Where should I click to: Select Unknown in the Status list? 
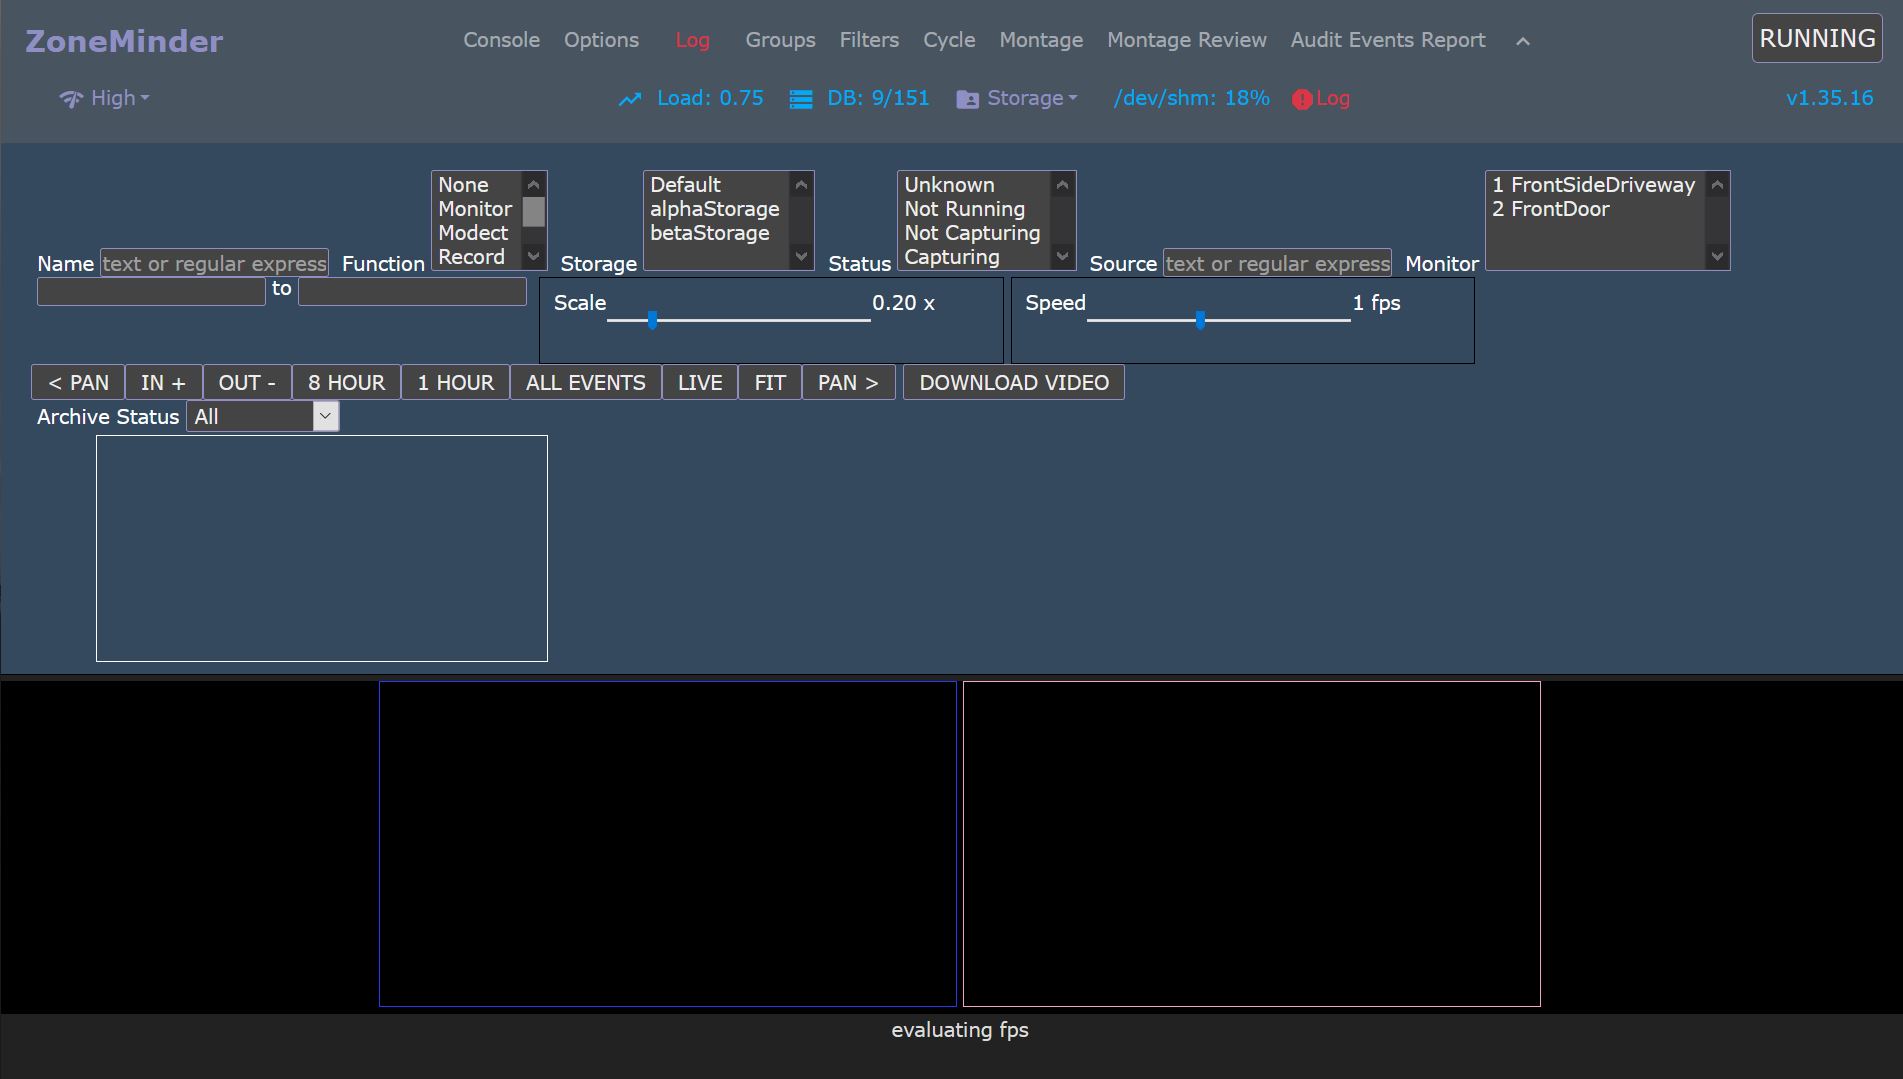tap(975, 185)
